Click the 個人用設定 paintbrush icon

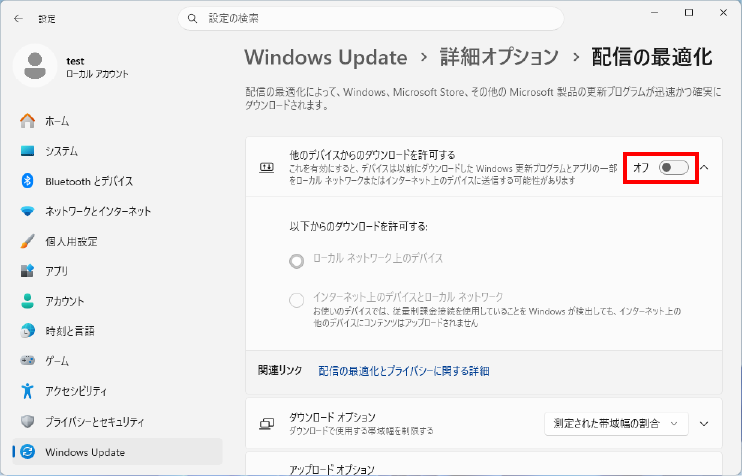click(27, 241)
